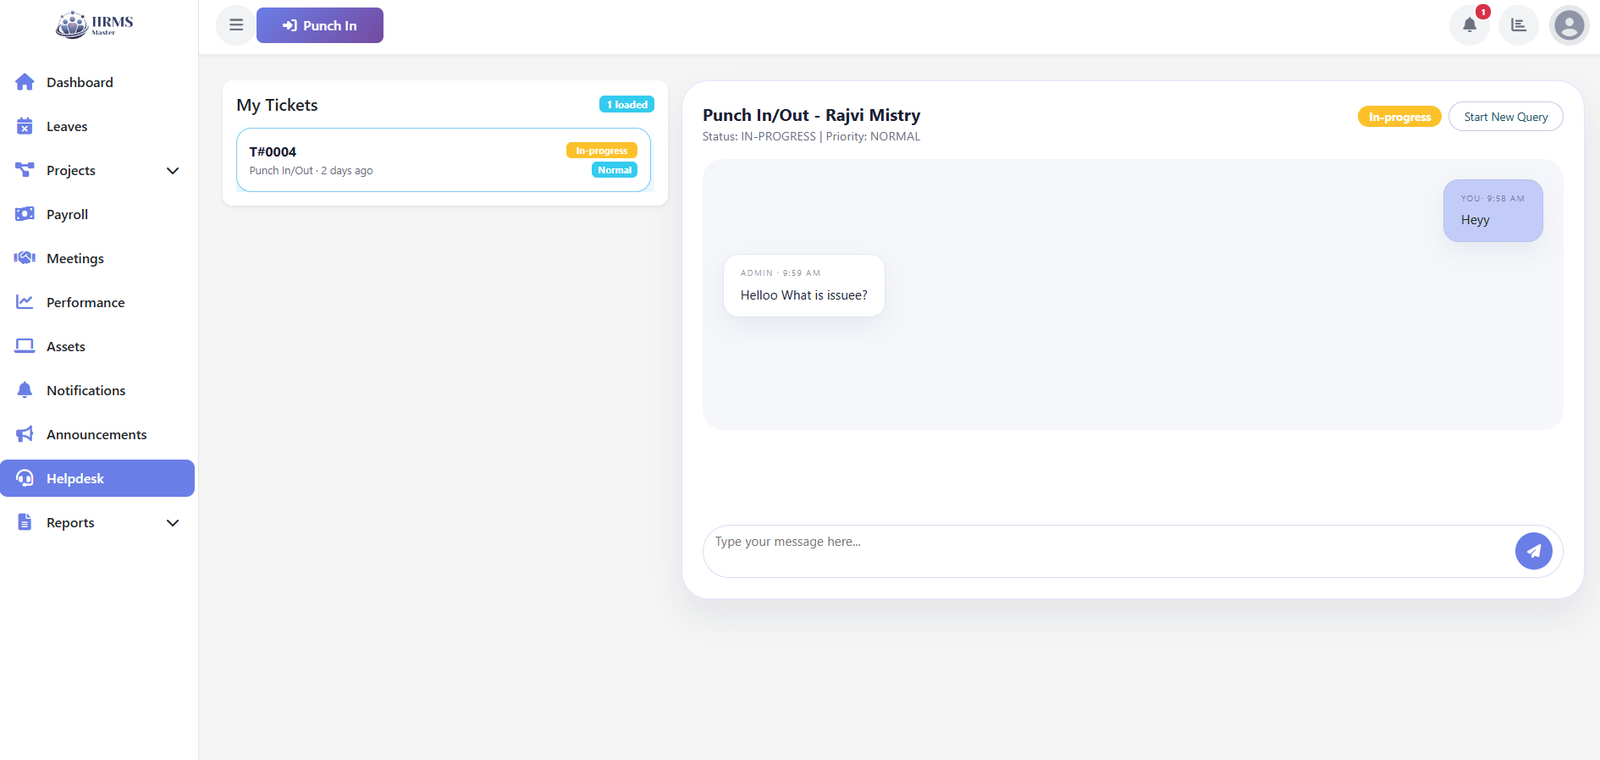Click Start New Query button

pos(1505,117)
